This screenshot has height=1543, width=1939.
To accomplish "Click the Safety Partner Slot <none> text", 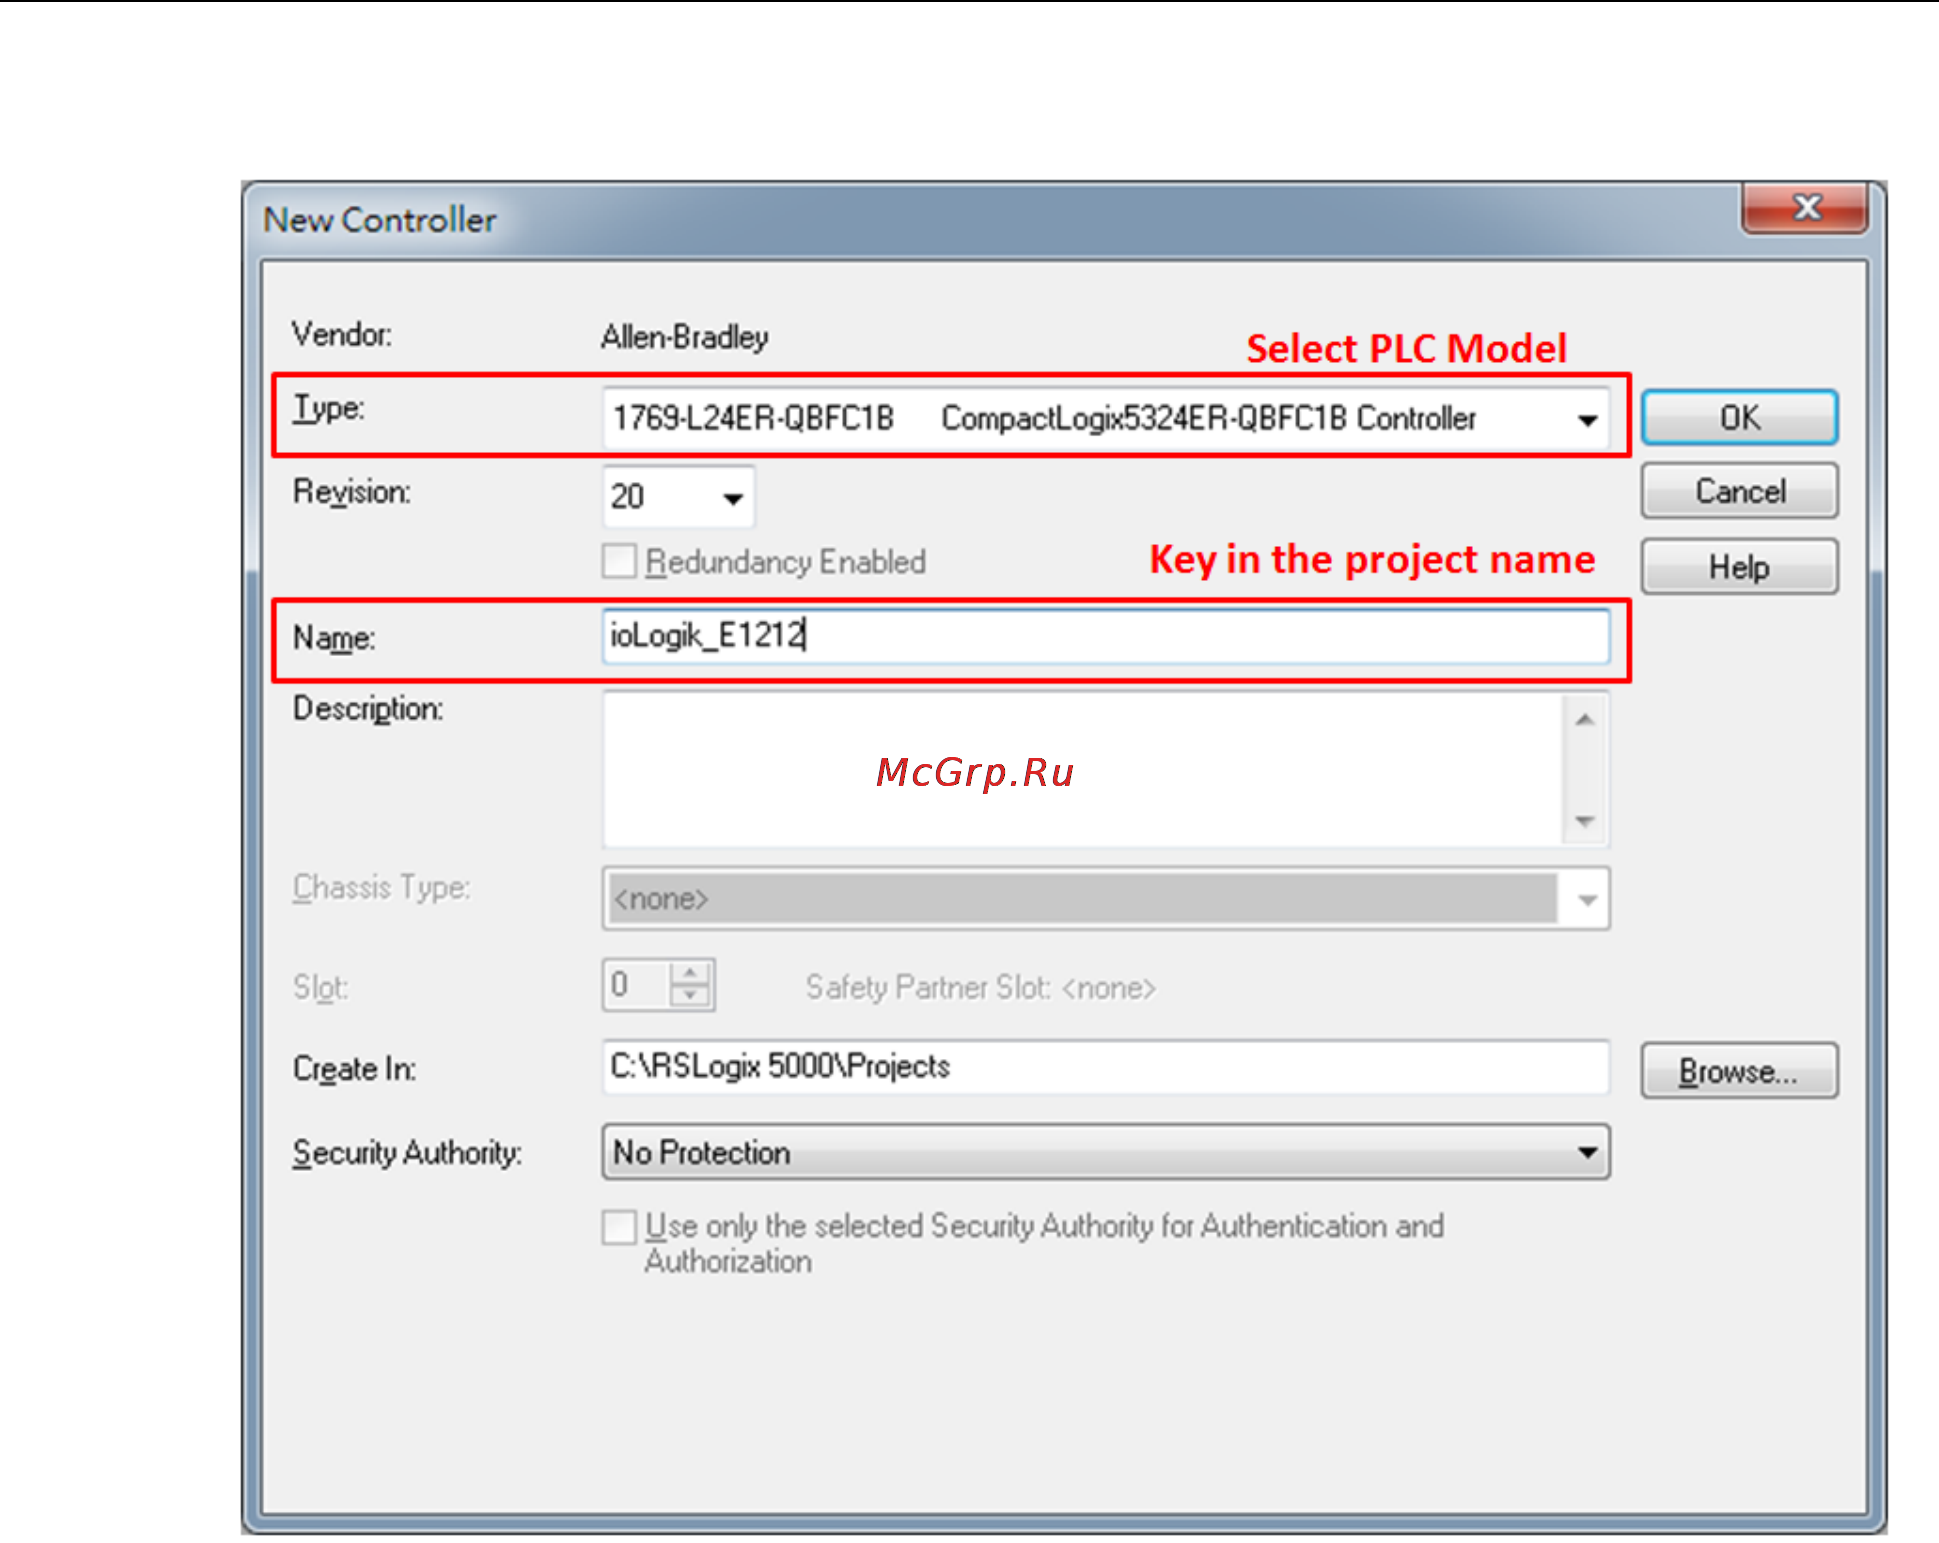I will (980, 987).
